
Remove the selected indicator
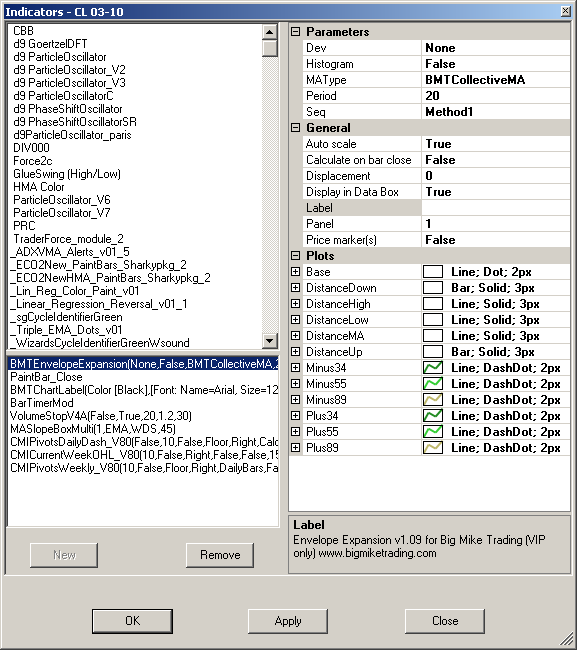pyautogui.click(x=220, y=555)
